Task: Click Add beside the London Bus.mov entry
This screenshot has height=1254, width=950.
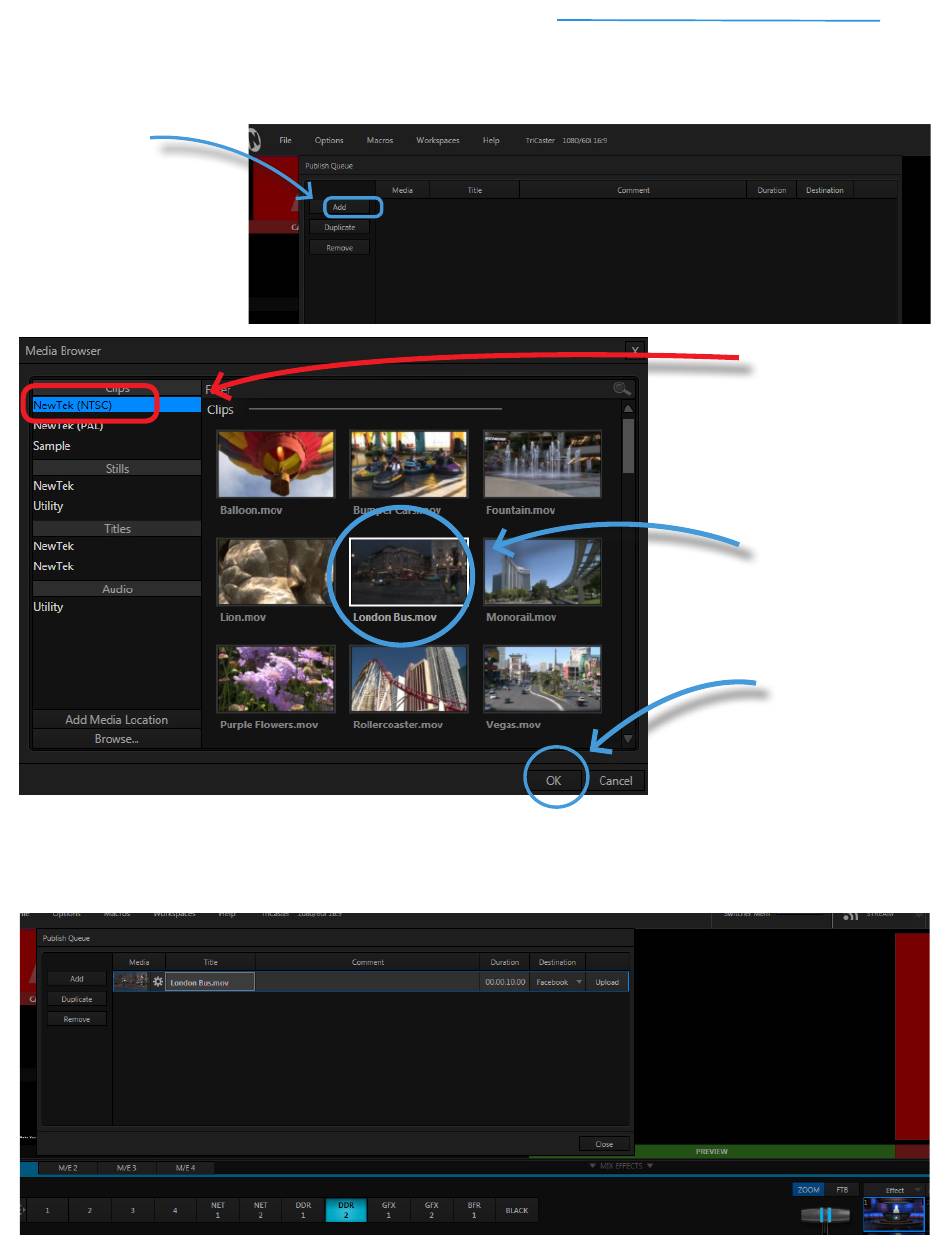Action: tap(77, 979)
